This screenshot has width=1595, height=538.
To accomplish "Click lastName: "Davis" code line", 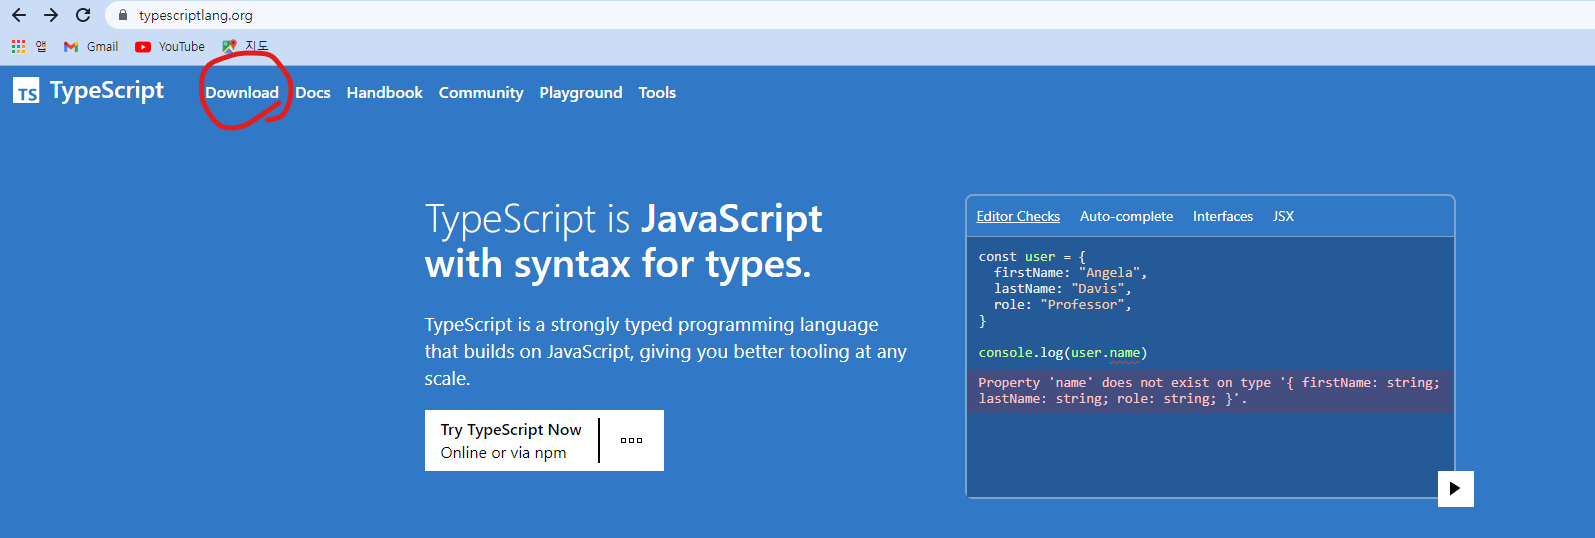I will click(1062, 289).
